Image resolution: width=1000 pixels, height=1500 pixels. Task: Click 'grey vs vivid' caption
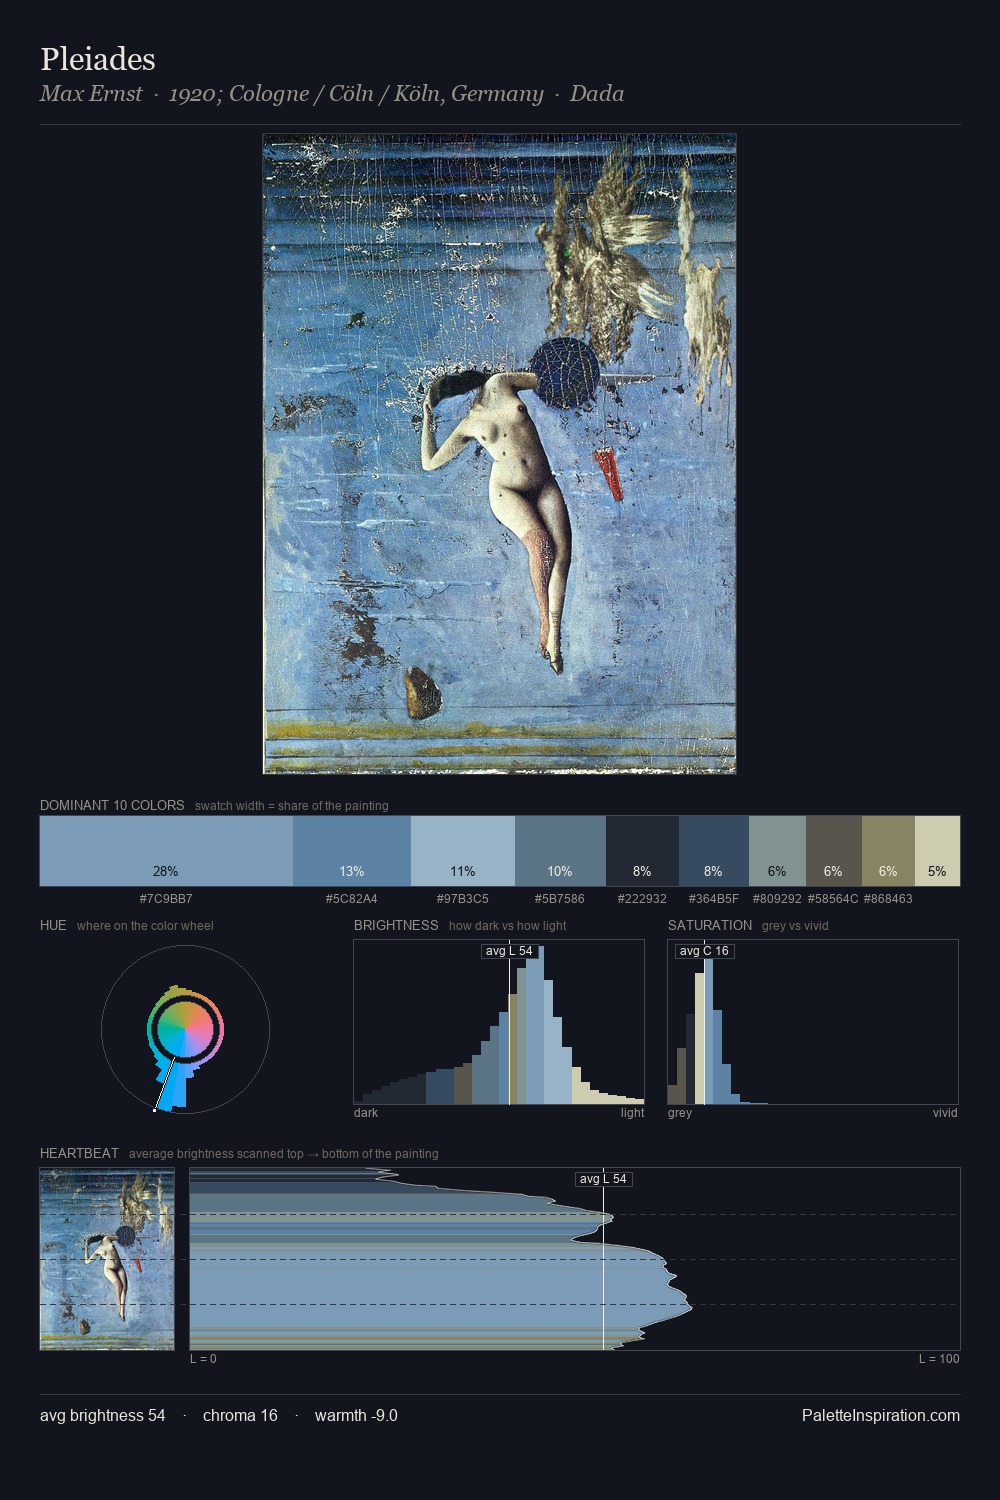point(795,926)
